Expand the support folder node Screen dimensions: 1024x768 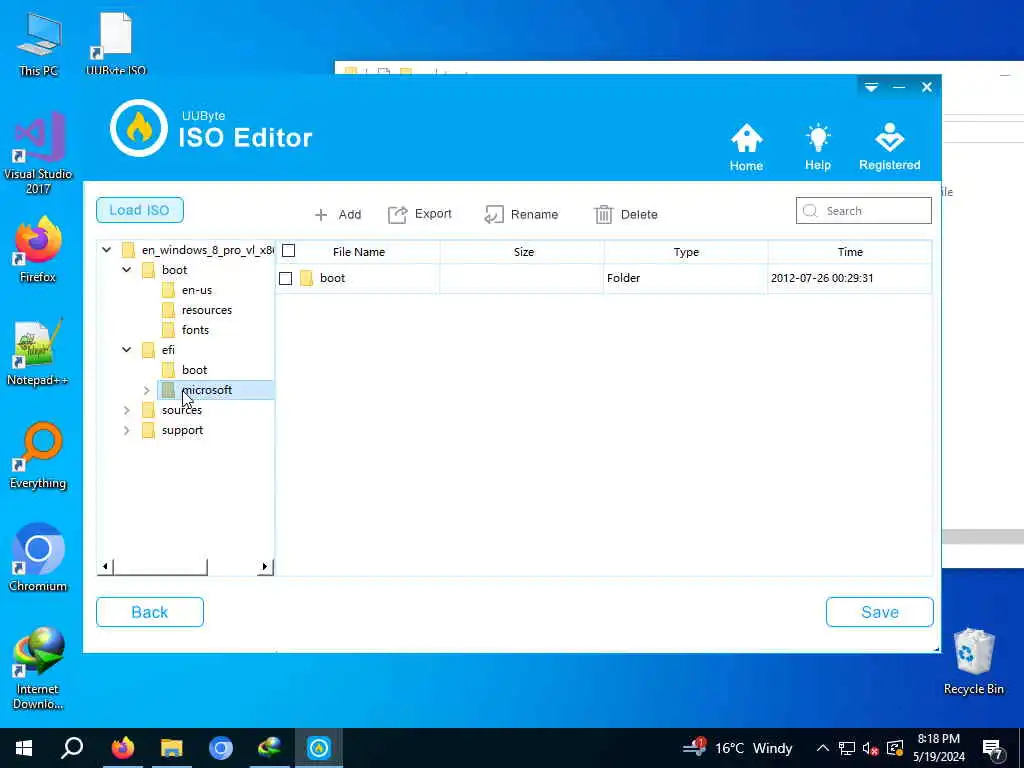click(127, 430)
